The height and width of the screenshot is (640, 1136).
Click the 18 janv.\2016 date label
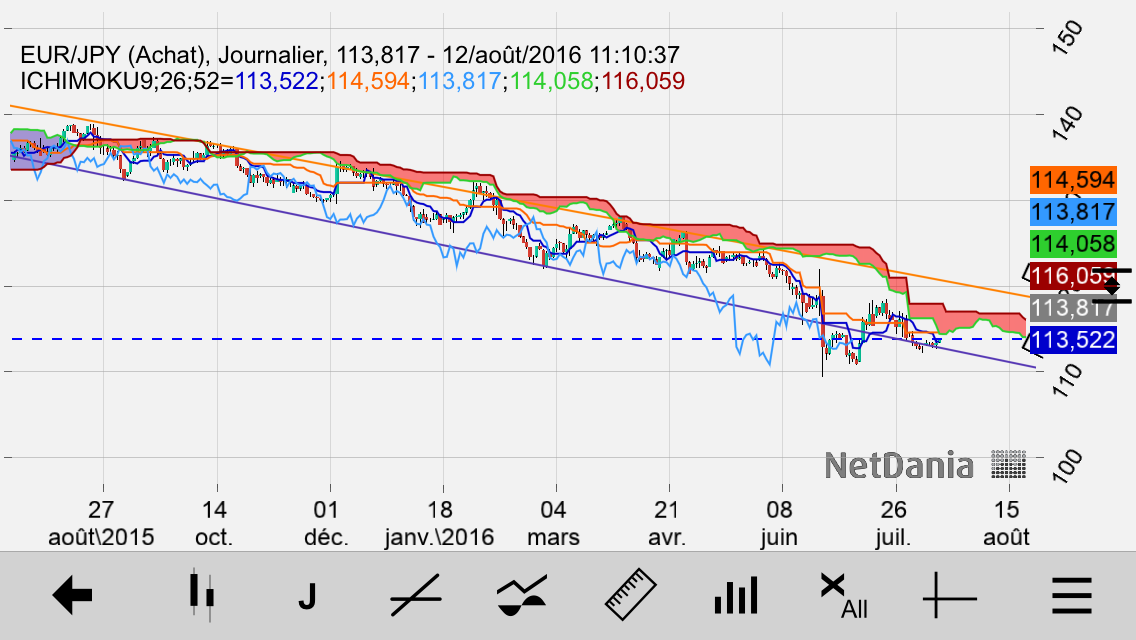pyautogui.click(x=440, y=523)
